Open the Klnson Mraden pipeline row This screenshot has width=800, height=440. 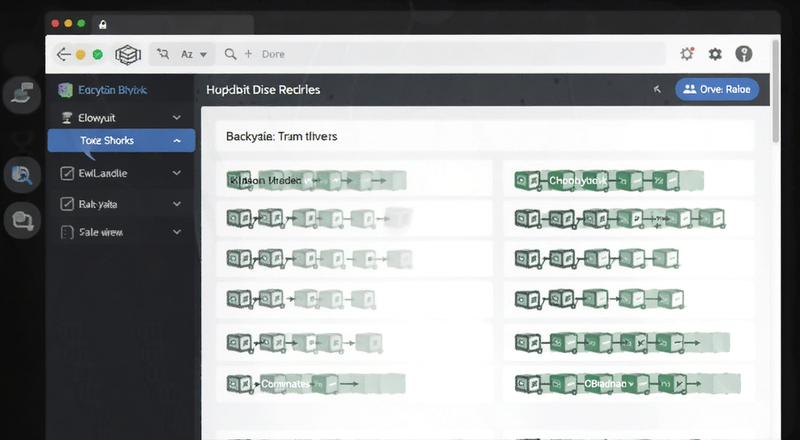(354, 180)
